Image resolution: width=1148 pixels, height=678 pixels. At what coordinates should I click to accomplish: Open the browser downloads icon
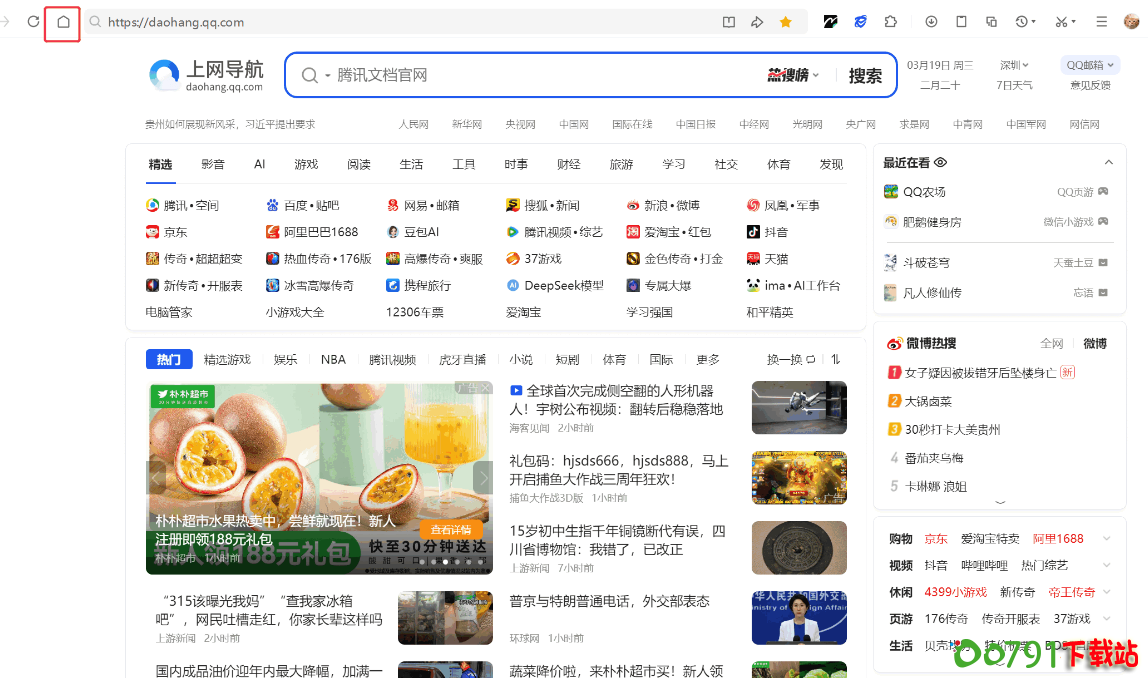[x=931, y=22]
